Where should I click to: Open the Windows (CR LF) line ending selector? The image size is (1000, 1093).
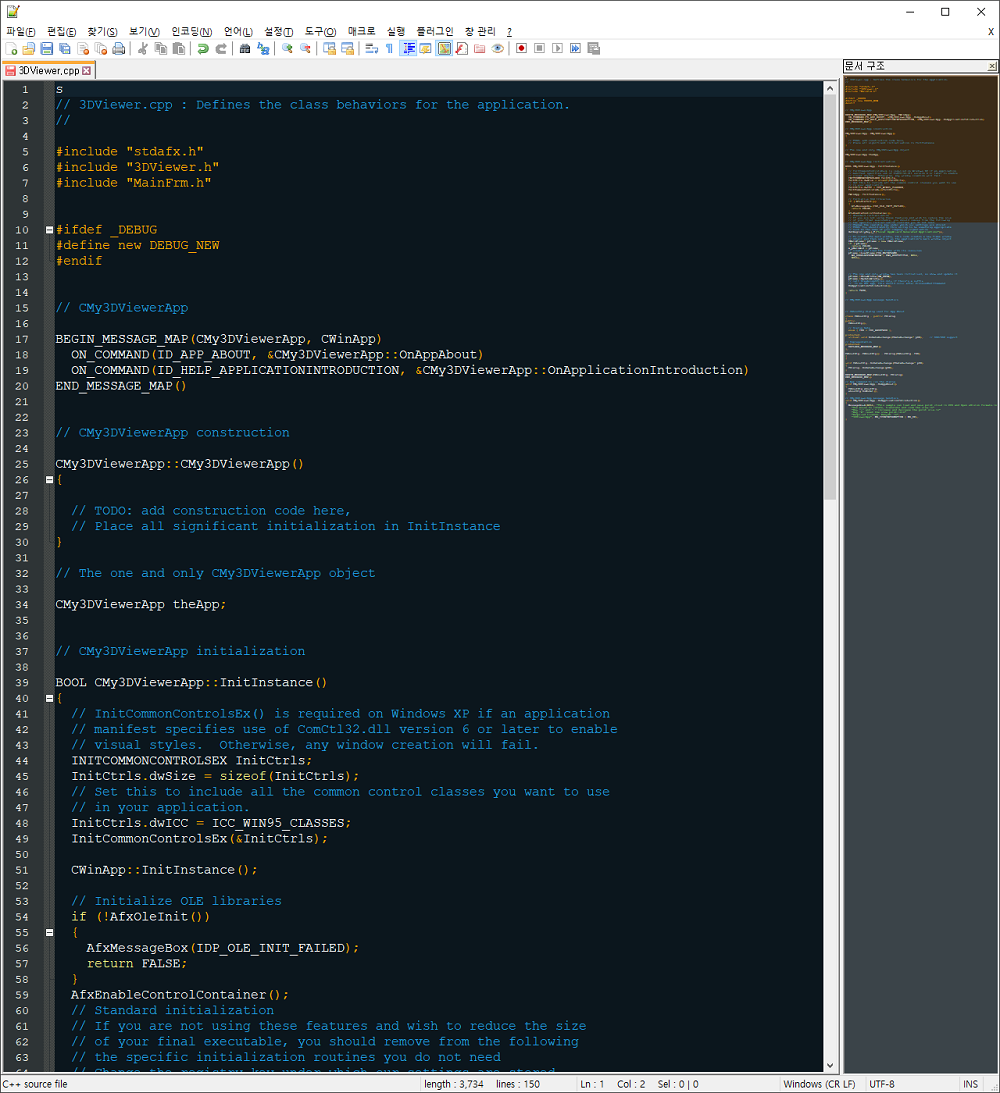click(x=820, y=1084)
